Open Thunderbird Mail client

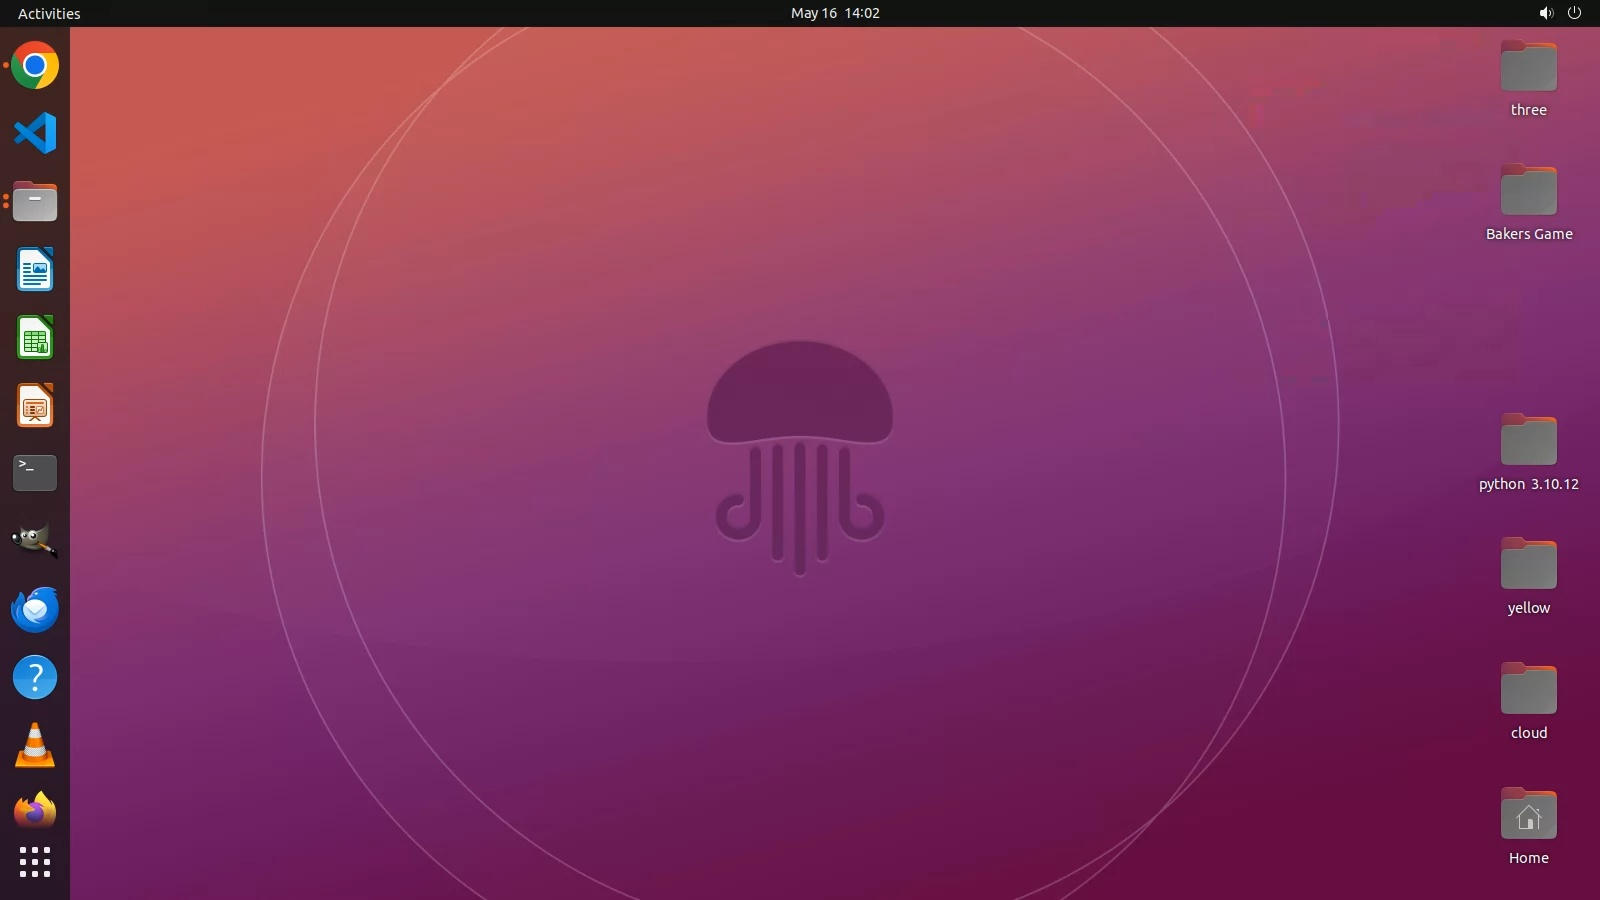coord(35,609)
